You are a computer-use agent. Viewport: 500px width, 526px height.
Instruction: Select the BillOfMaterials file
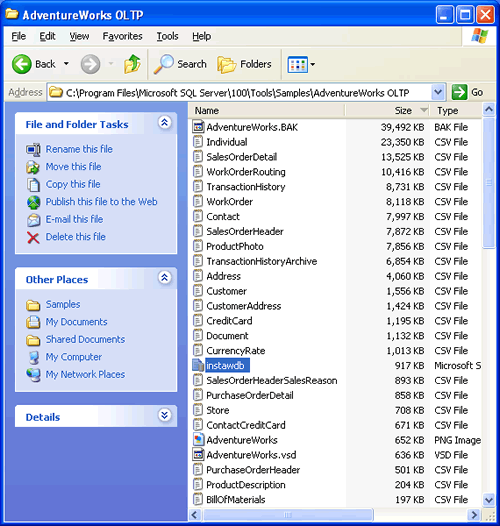(x=236, y=499)
